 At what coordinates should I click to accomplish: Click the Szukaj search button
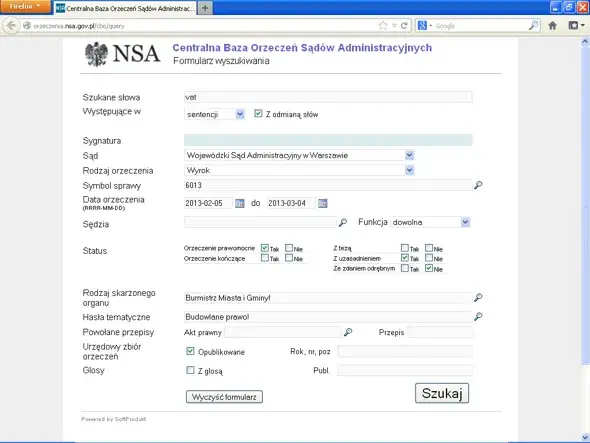tap(442, 393)
